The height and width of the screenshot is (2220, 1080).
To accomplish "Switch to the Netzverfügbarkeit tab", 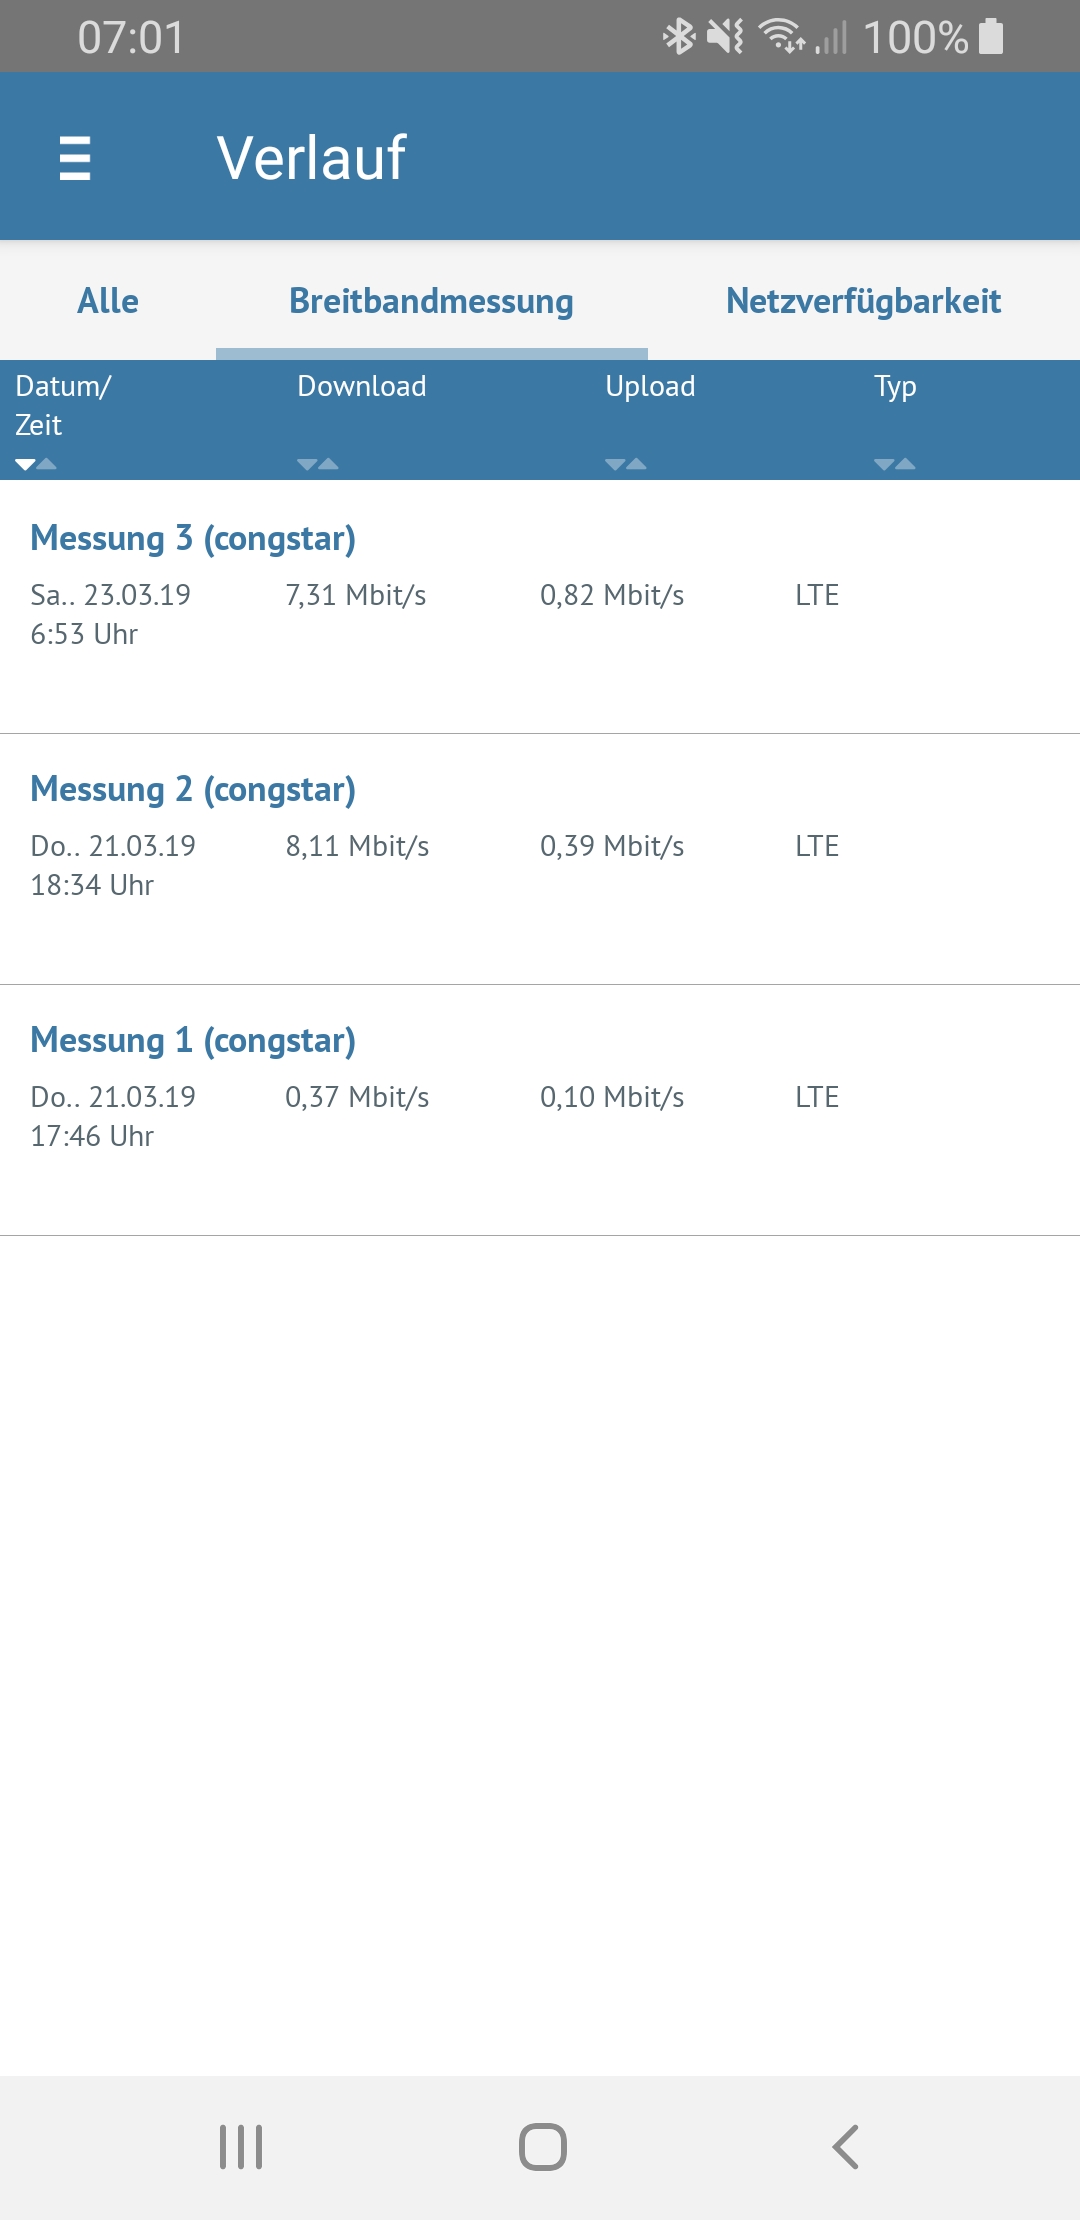I will [x=863, y=301].
